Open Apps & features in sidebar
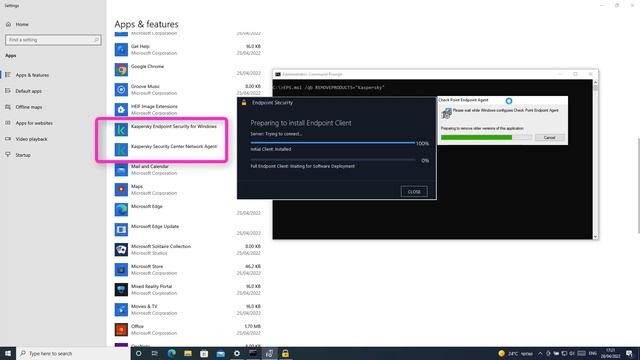Screen dimensions: 640x360 pyautogui.click(x=32, y=75)
